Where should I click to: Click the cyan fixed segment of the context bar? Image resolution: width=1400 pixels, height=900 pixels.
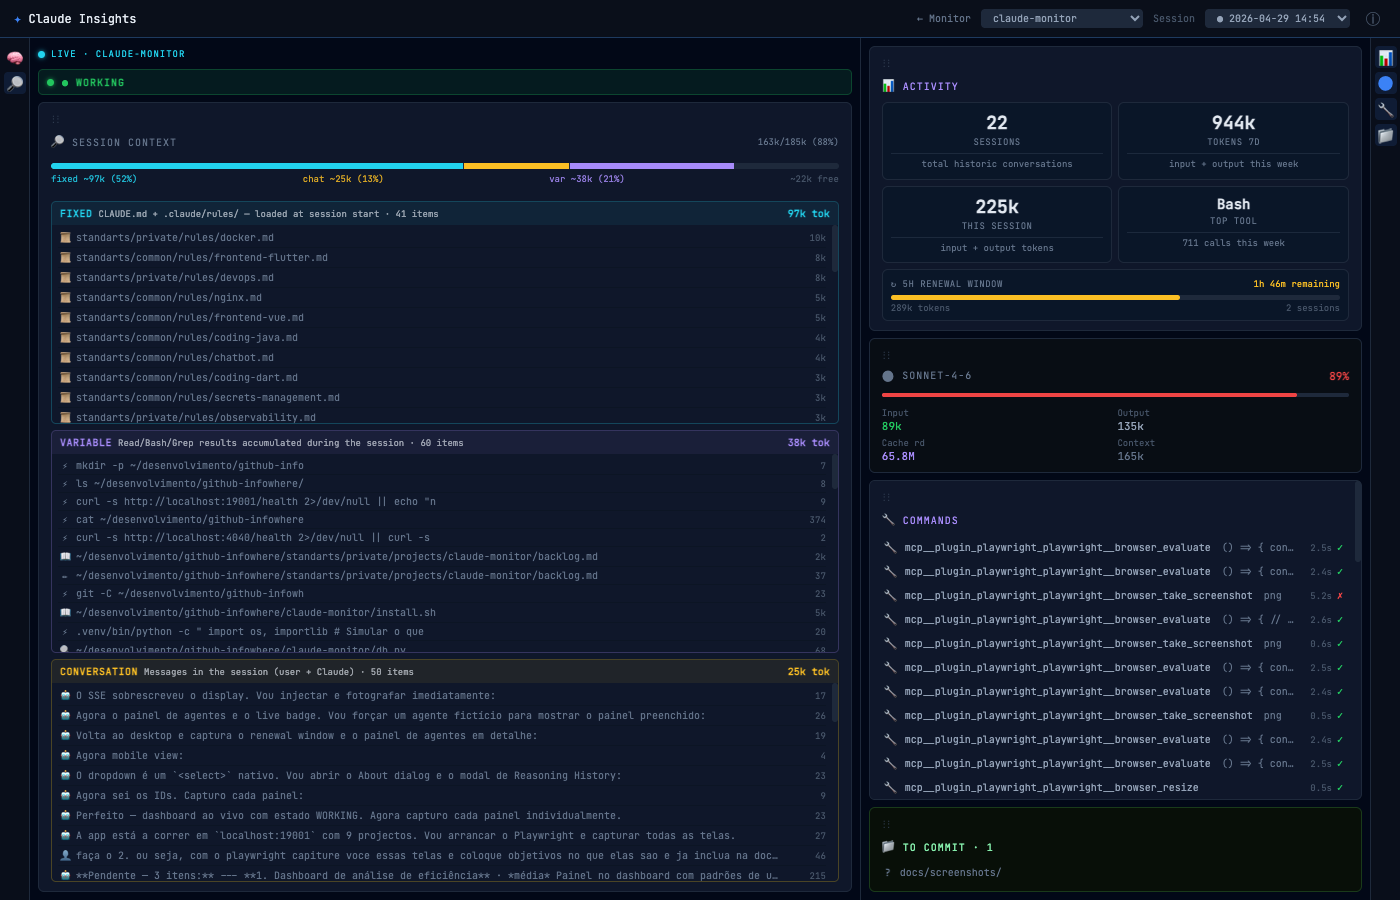[257, 166]
